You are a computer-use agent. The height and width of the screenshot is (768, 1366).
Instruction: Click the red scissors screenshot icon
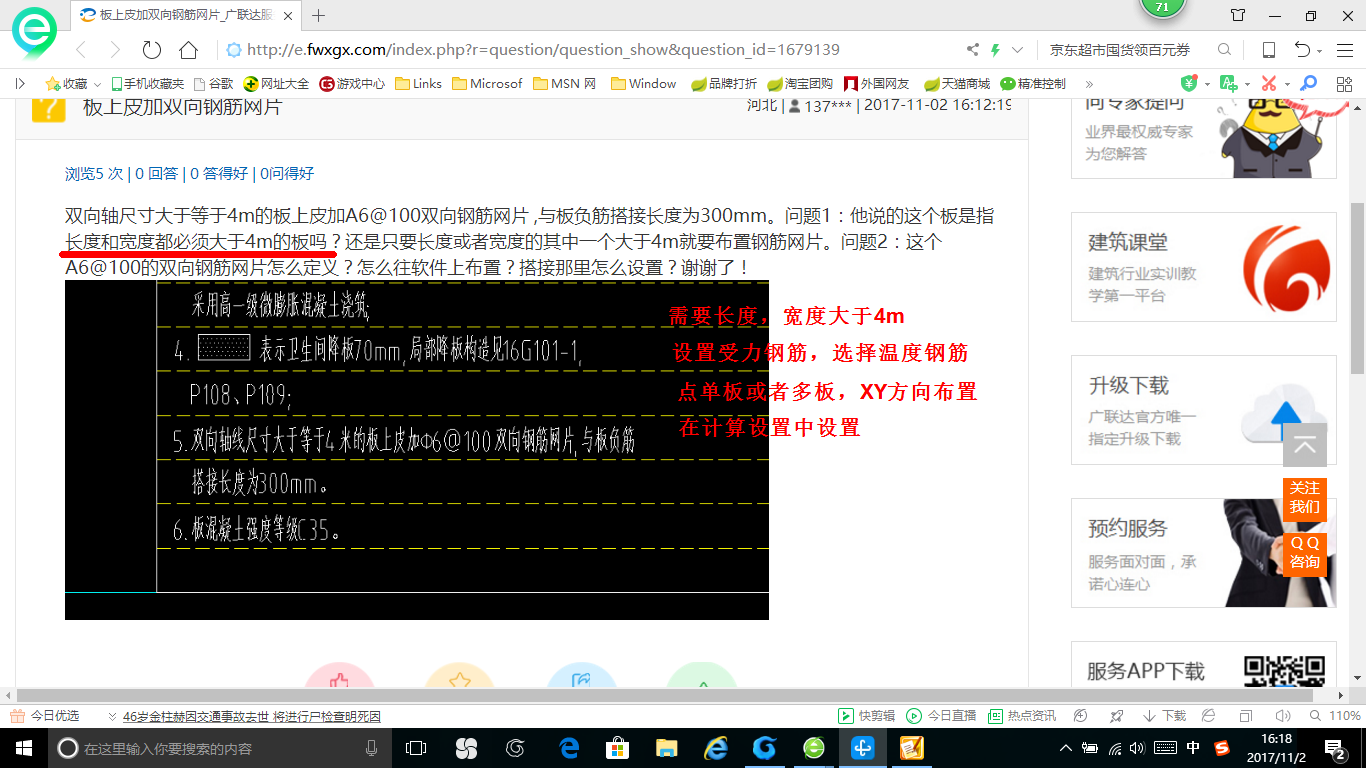pos(1268,84)
